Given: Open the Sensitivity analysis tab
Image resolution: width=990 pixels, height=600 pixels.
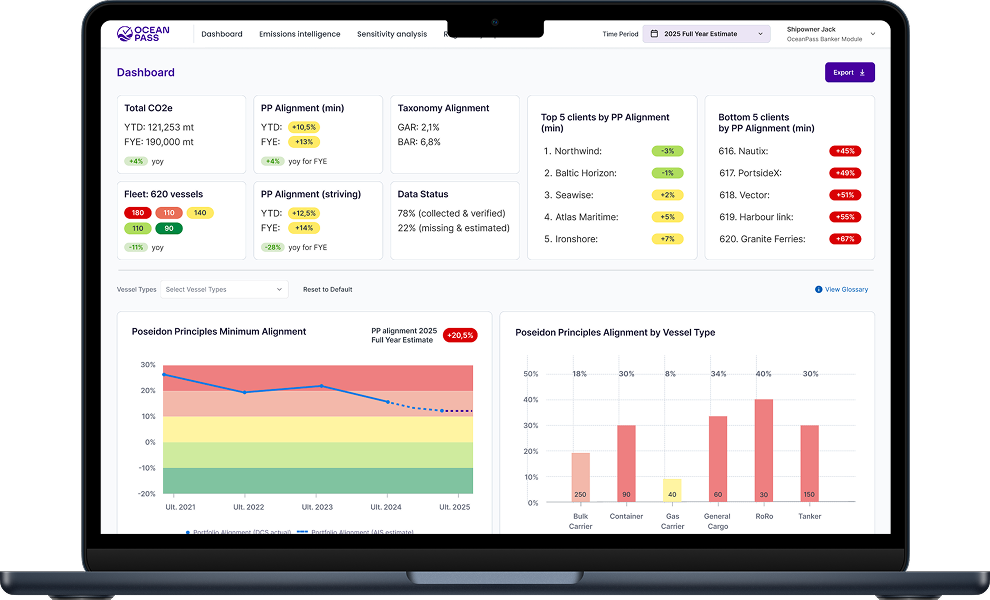Looking at the screenshot, I should click(392, 34).
